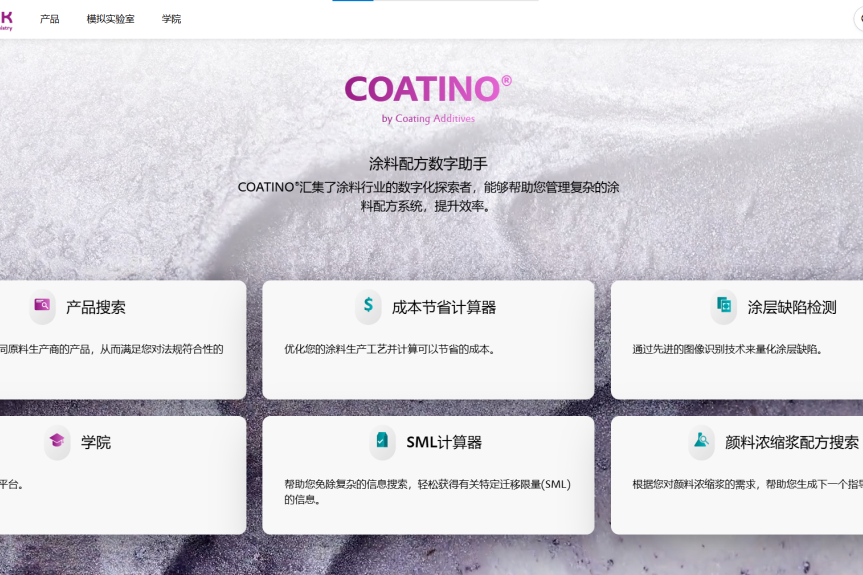Image resolution: width=863 pixels, height=575 pixels.
Task: Click the dollar sign cost calculator icon
Action: click(x=368, y=305)
